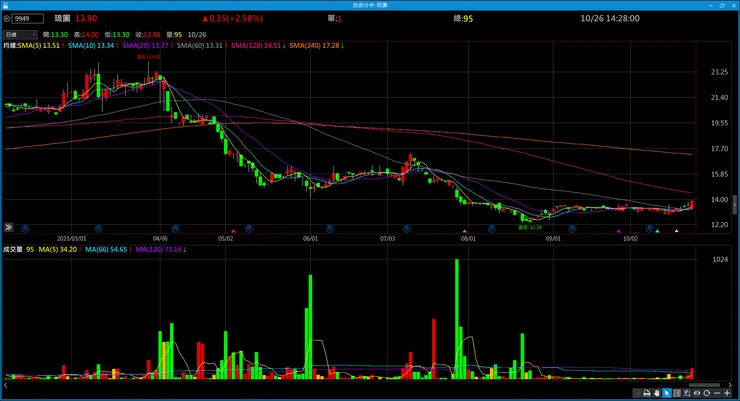Click the SMA(5) 13.51 legend label
The height and width of the screenshot is (401, 740).
tap(39, 46)
